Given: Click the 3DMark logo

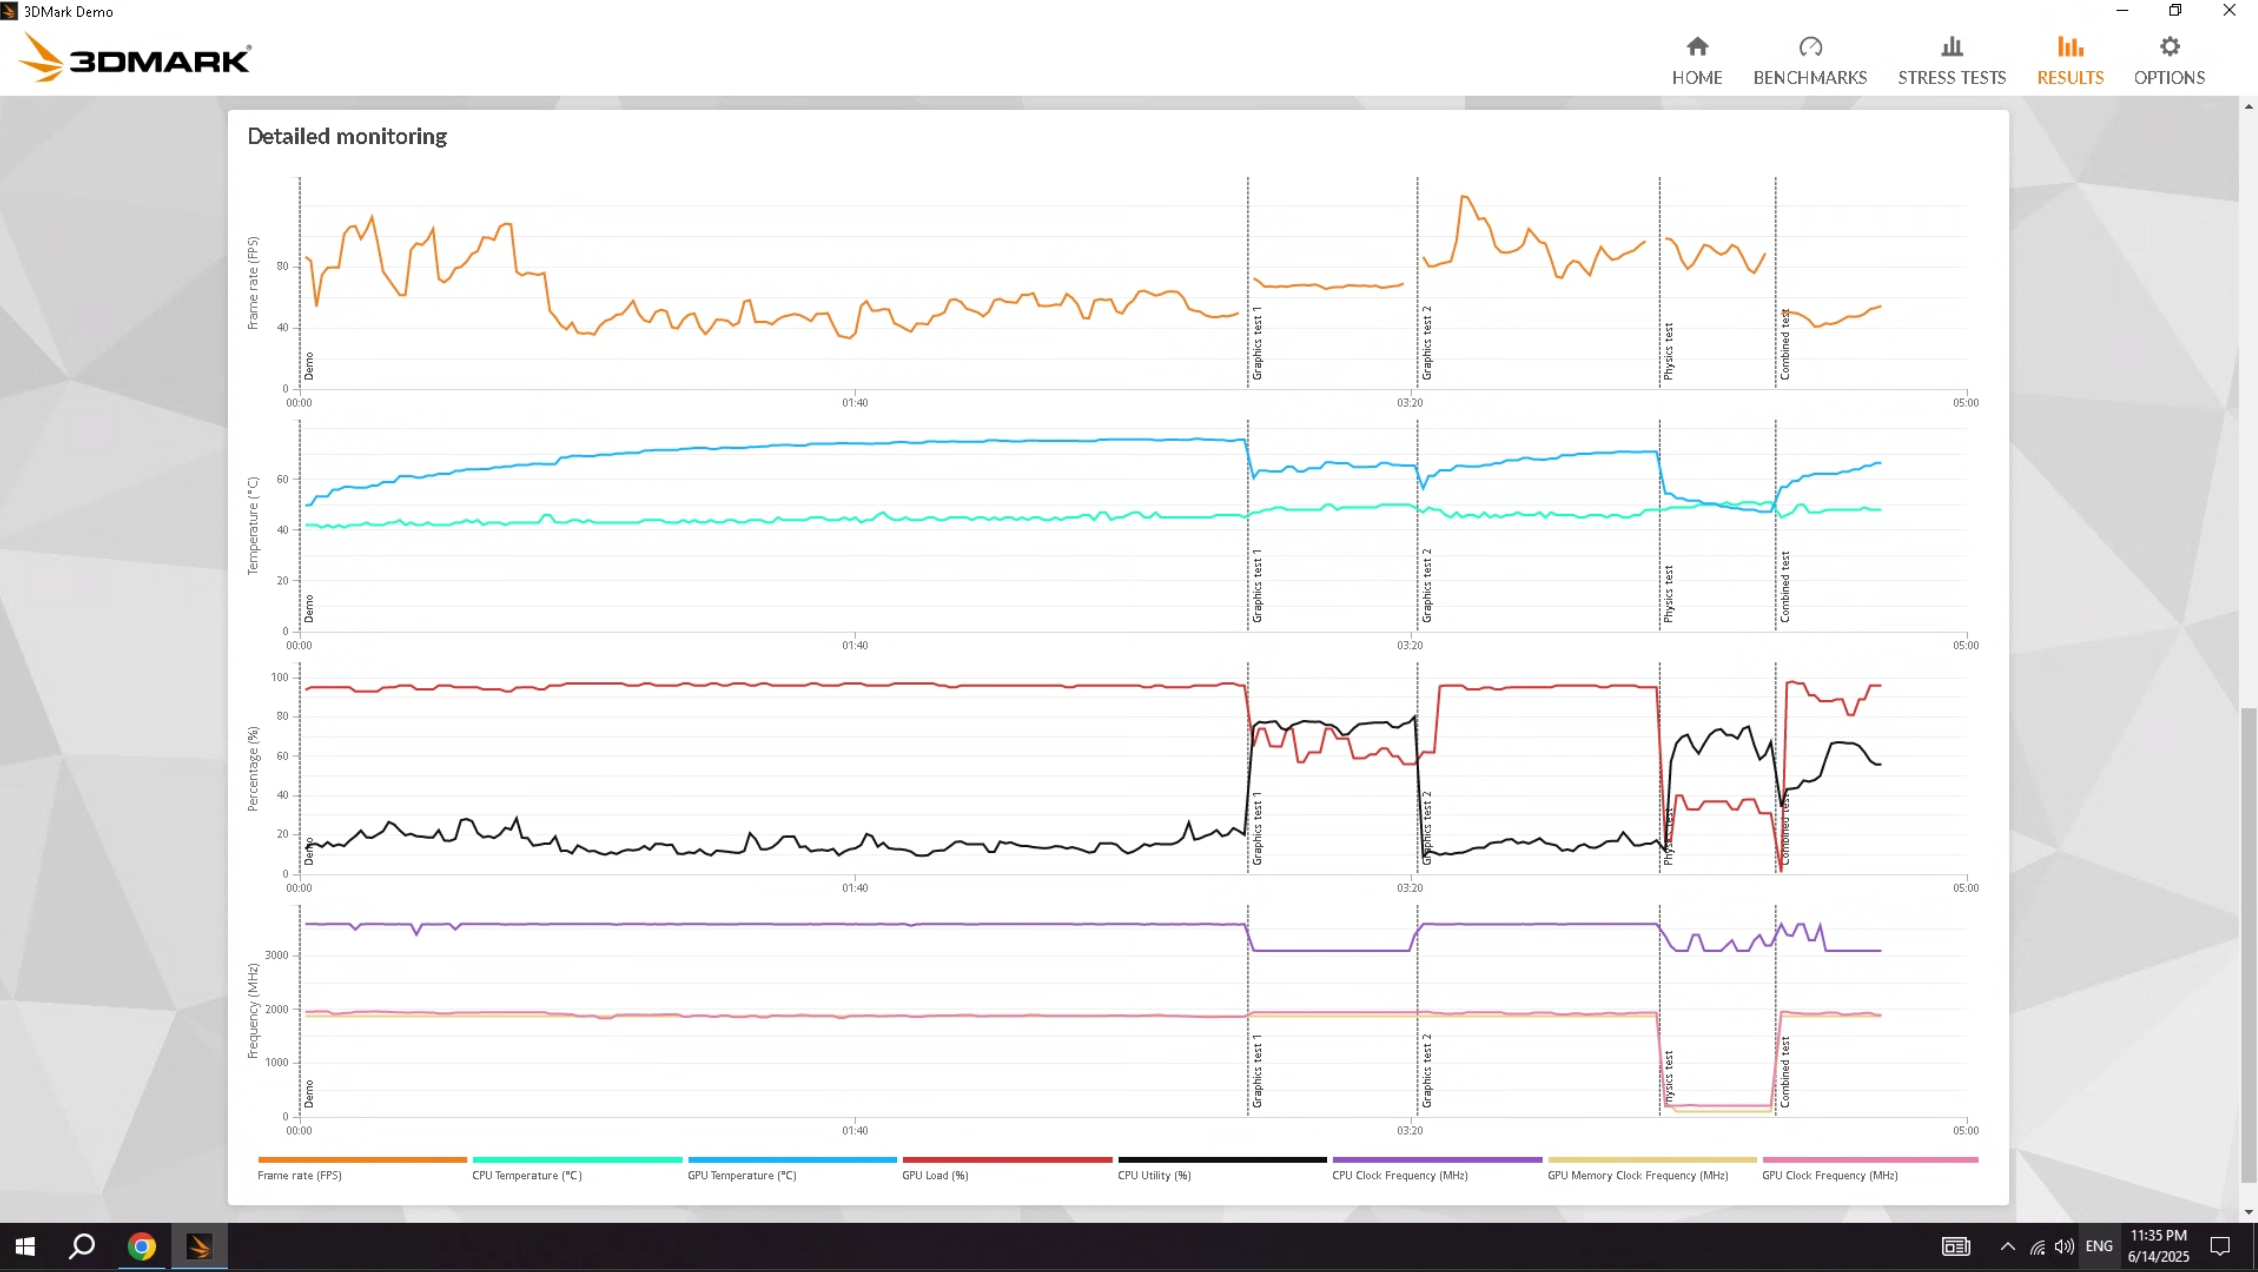Looking at the screenshot, I should pyautogui.click(x=135, y=59).
